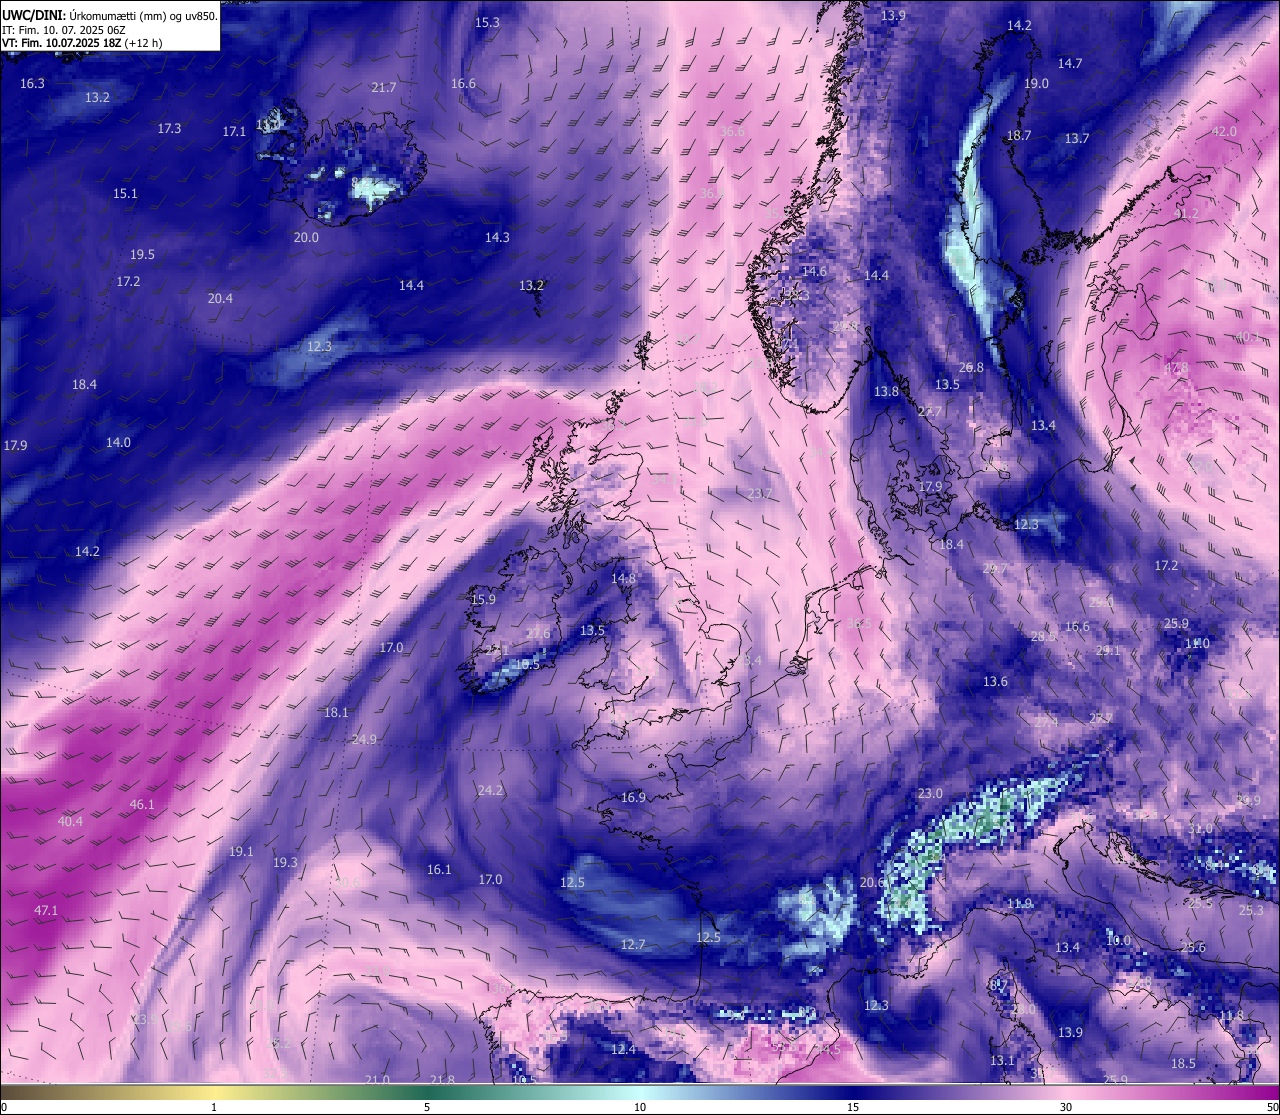This screenshot has height=1115, width=1280.
Task: Click the 18.1 value label
Action: pos(336,713)
